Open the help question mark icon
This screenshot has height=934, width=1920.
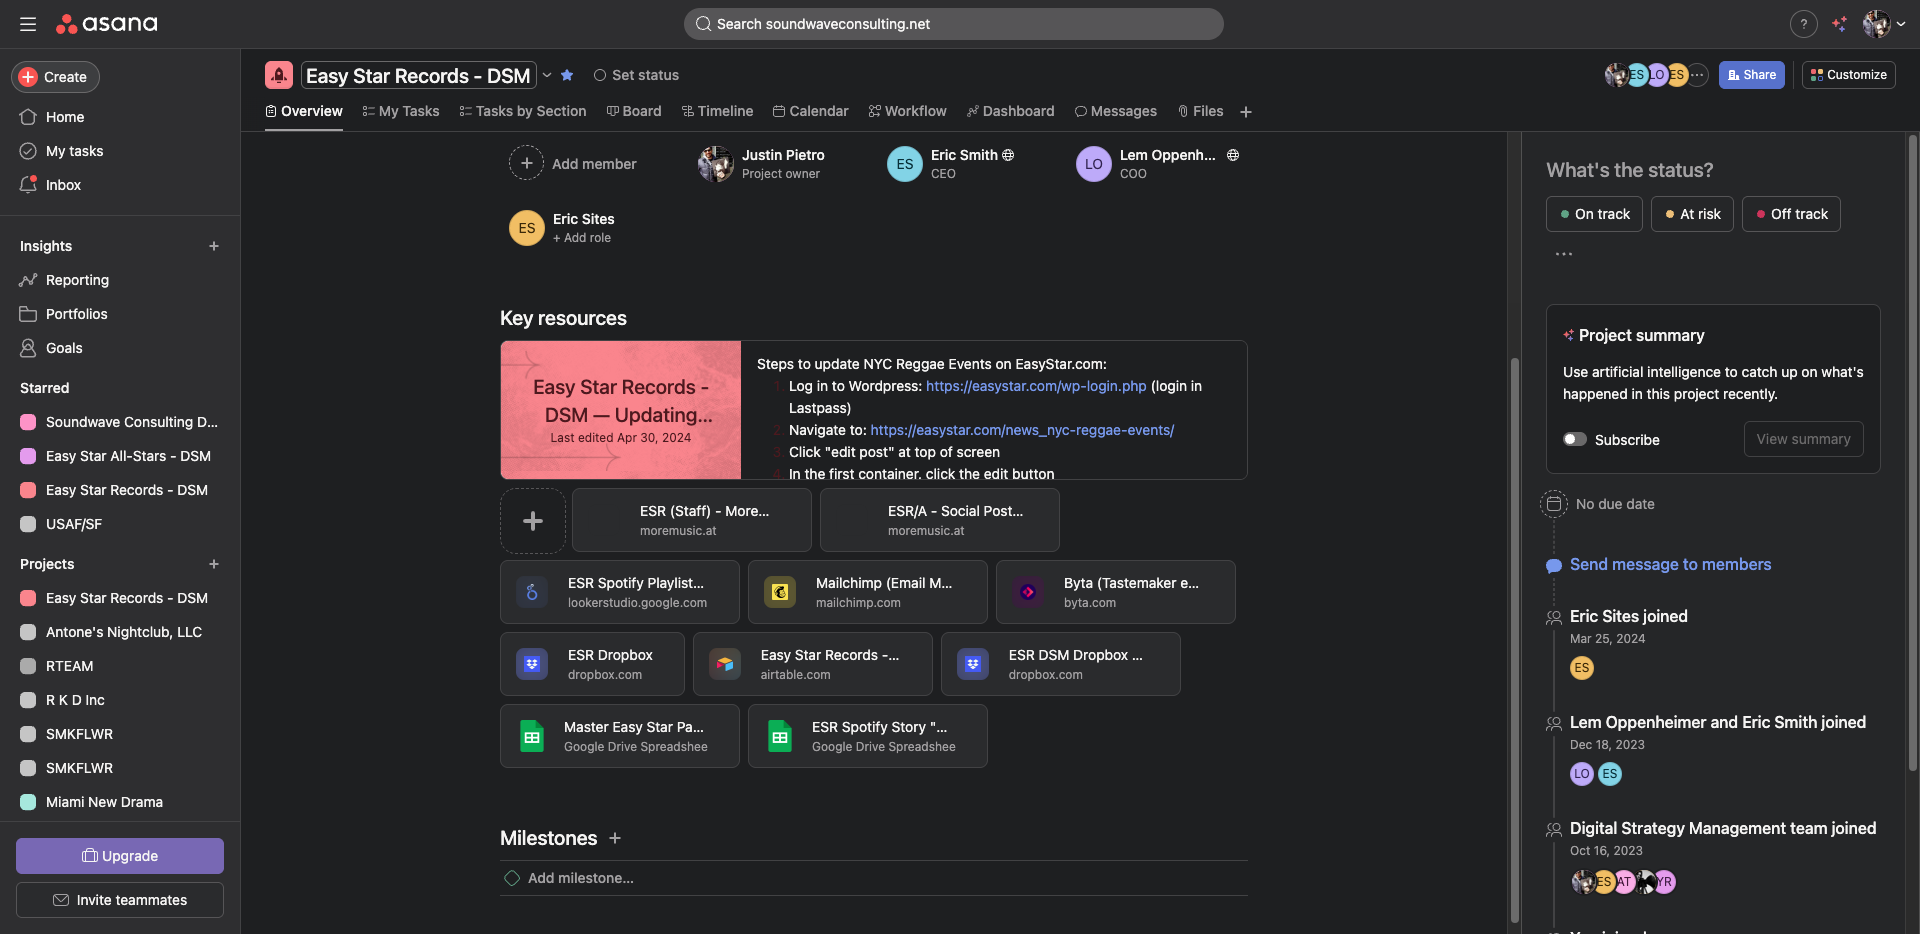[x=1803, y=24]
